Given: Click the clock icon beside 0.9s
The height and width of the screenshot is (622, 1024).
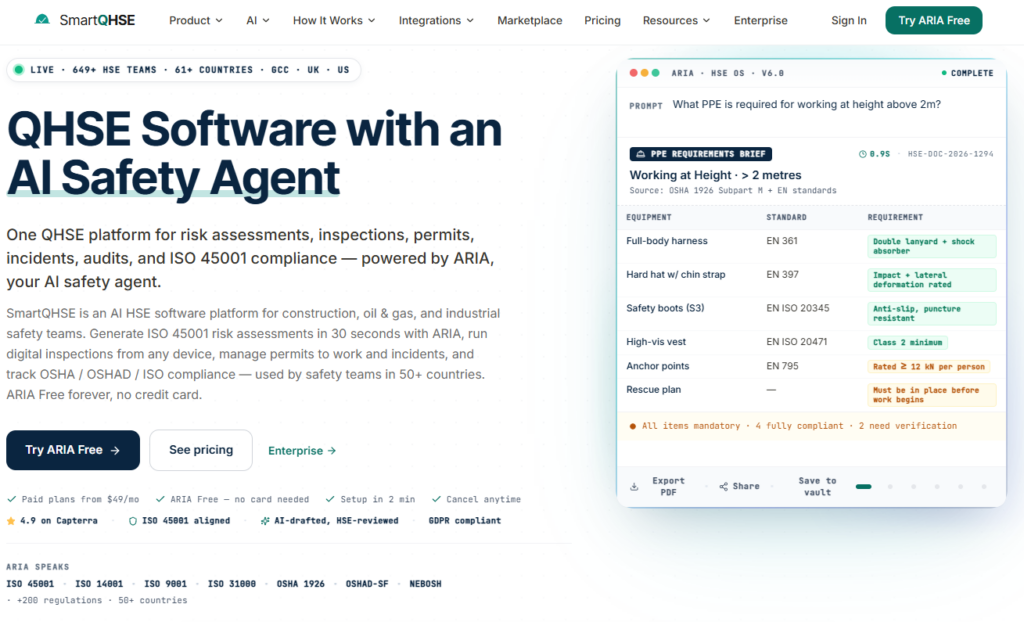Looking at the screenshot, I should [x=863, y=154].
